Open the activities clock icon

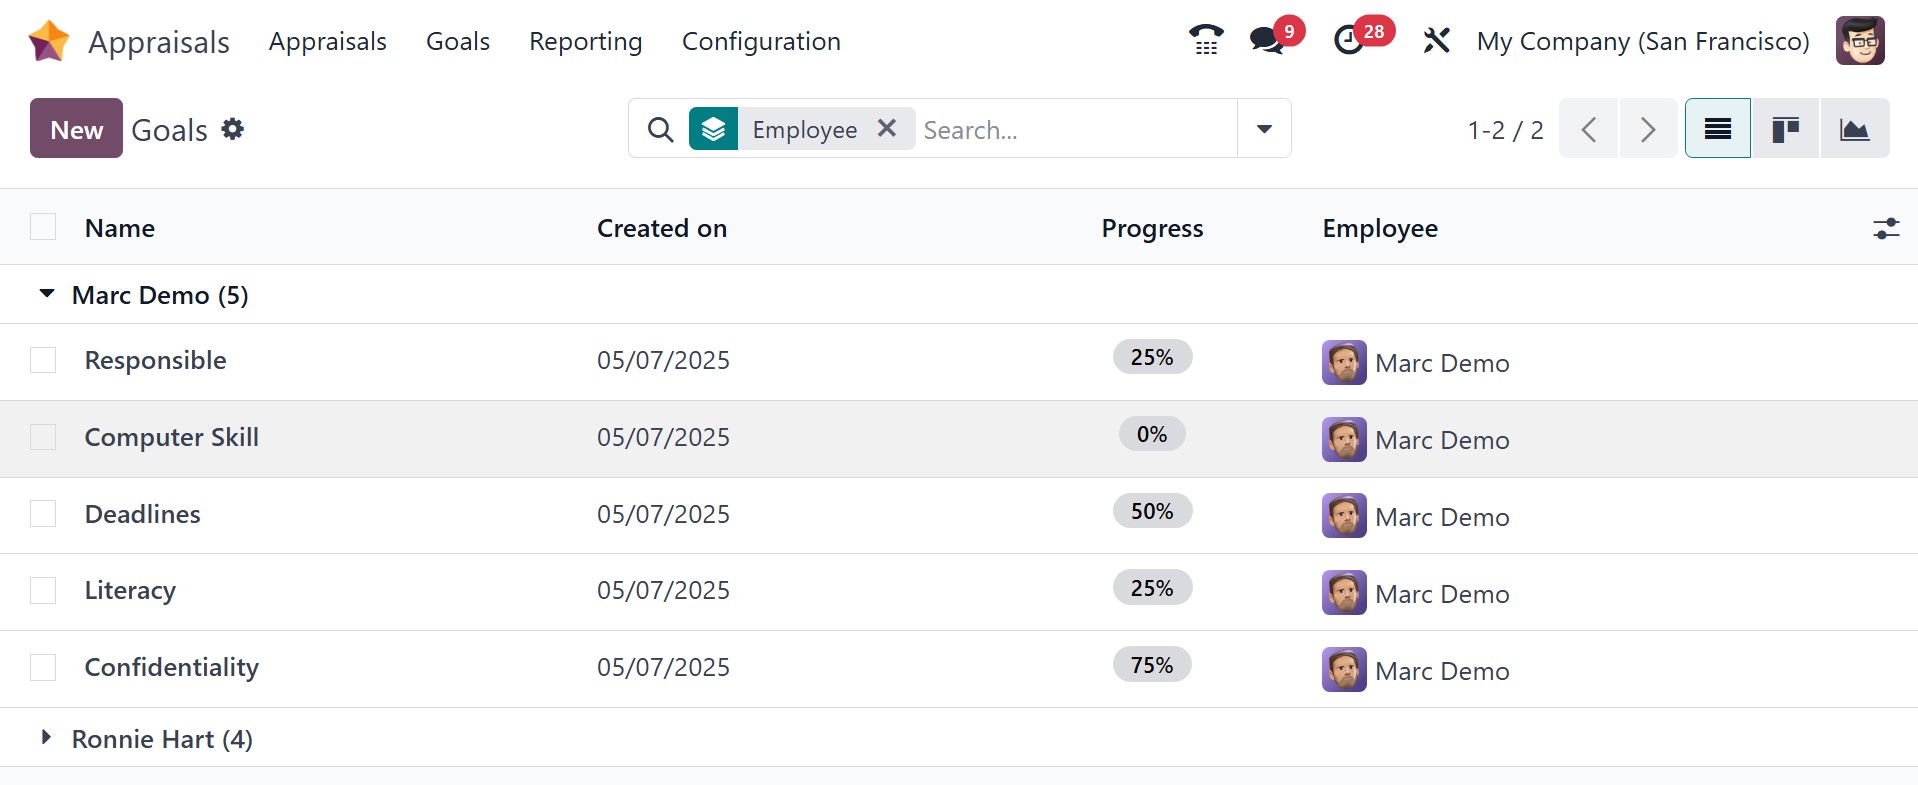coord(1349,41)
